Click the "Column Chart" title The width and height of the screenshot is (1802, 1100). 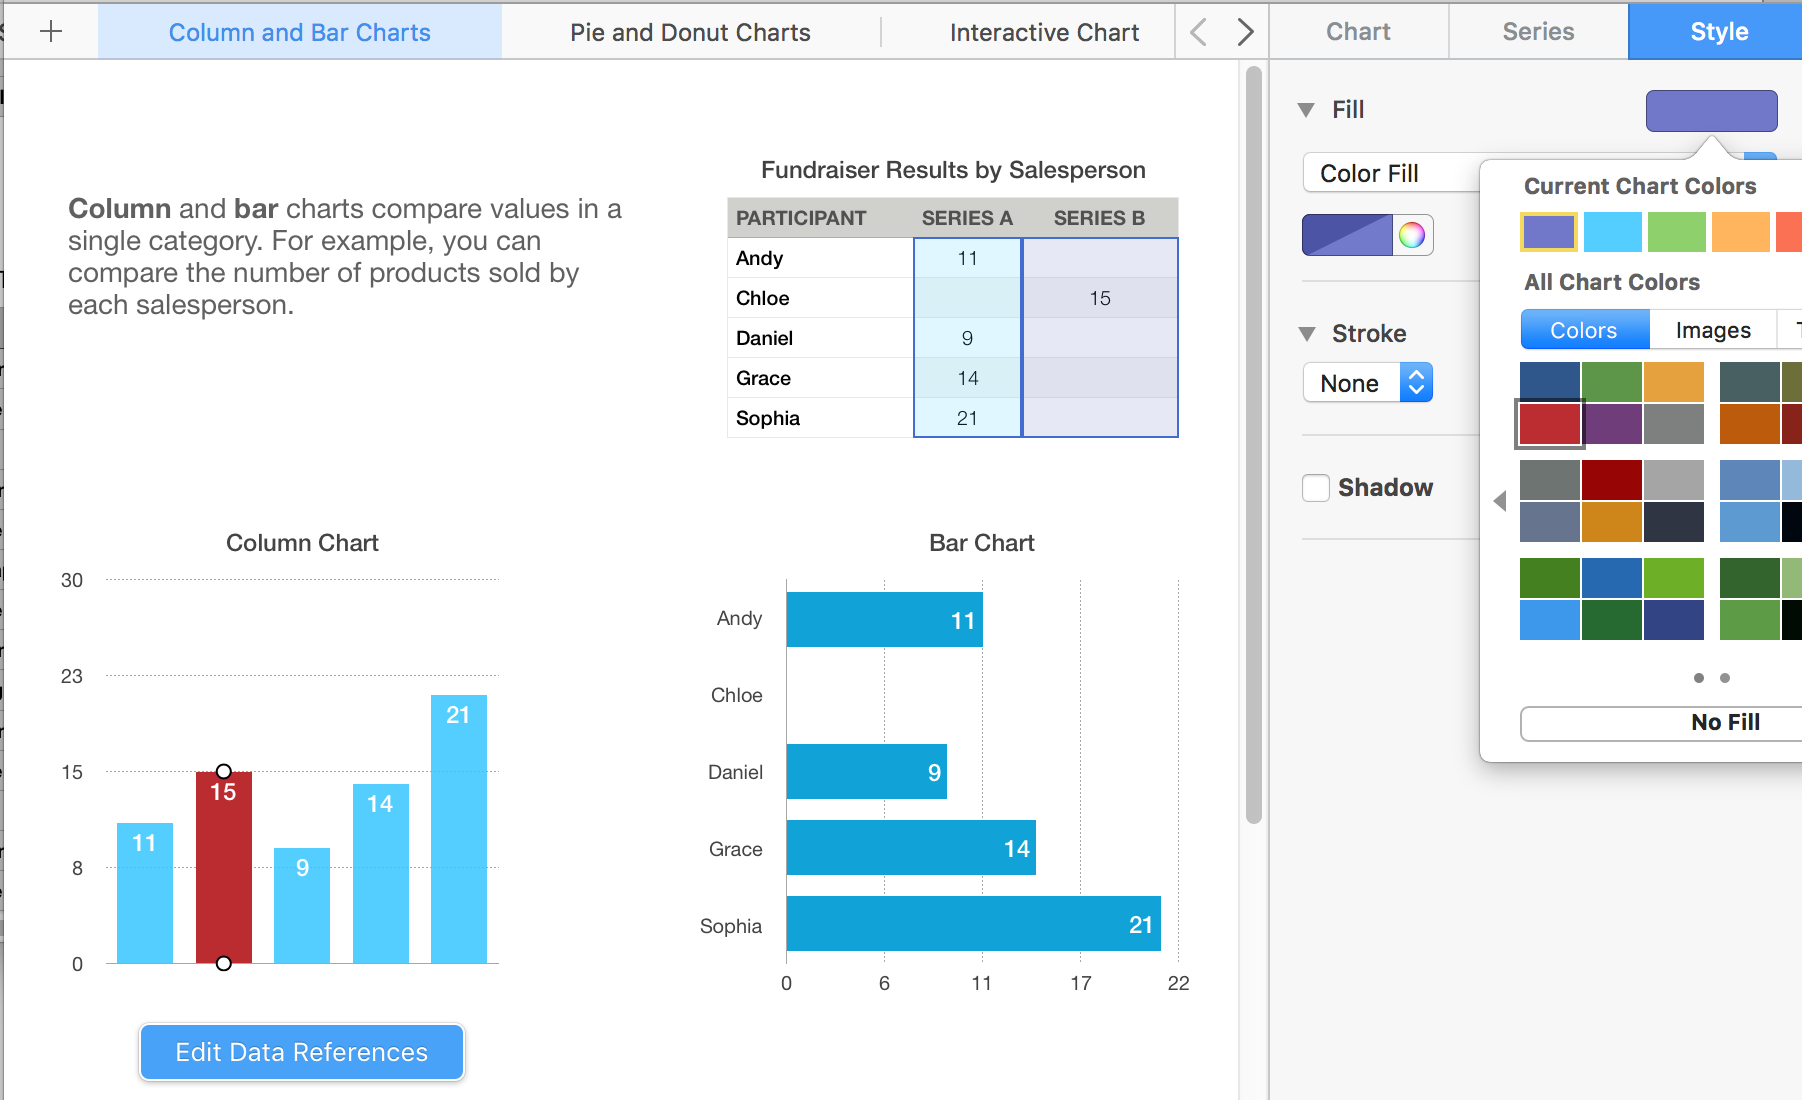coord(302,543)
